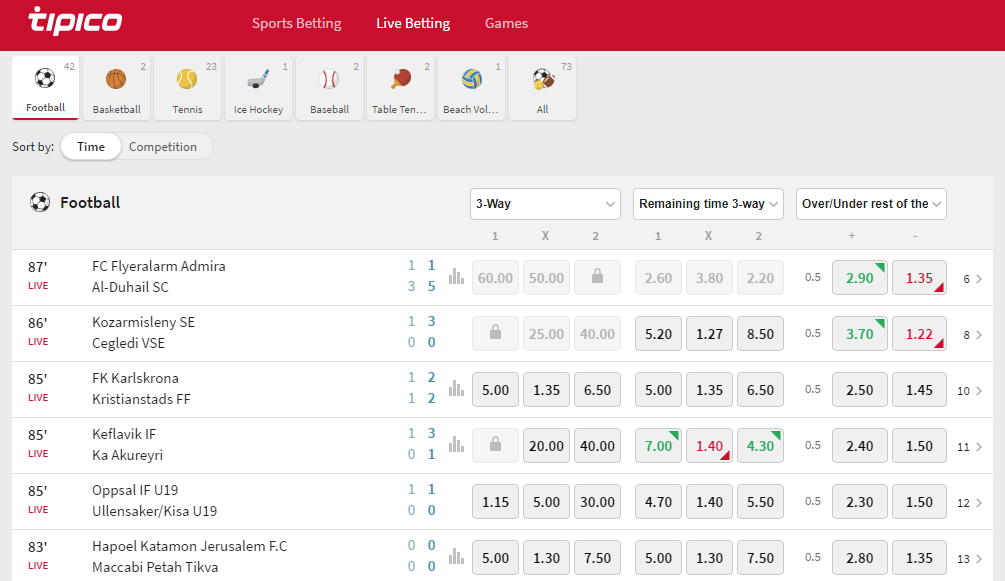Pick remaining-time odds 4.30 Keflavik match
Image resolution: width=1005 pixels, height=581 pixels.
[760, 446]
